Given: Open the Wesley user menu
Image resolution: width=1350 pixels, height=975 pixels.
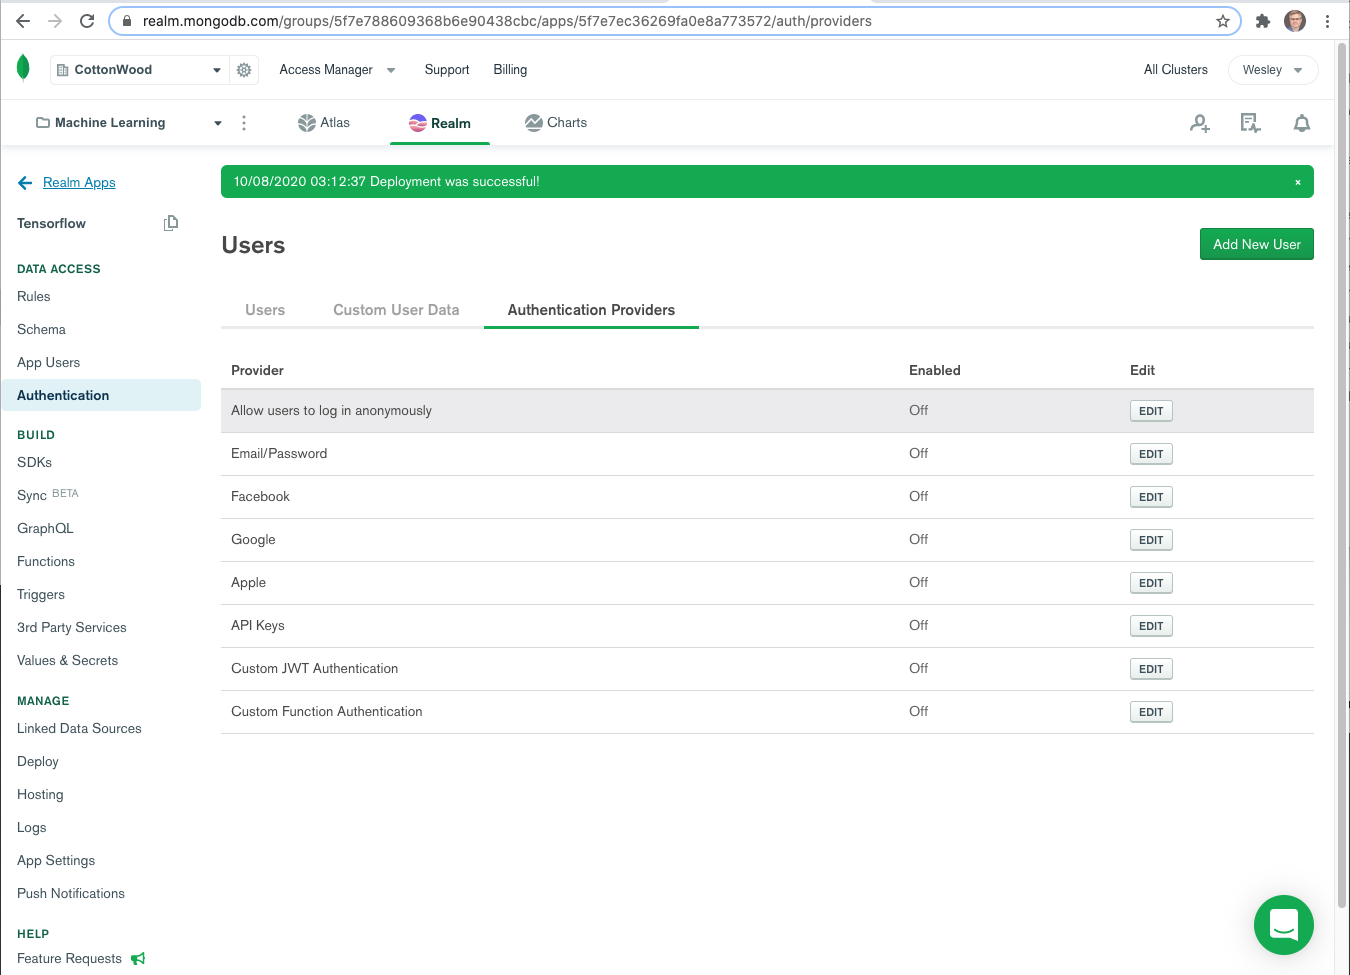Looking at the screenshot, I should (x=1273, y=70).
